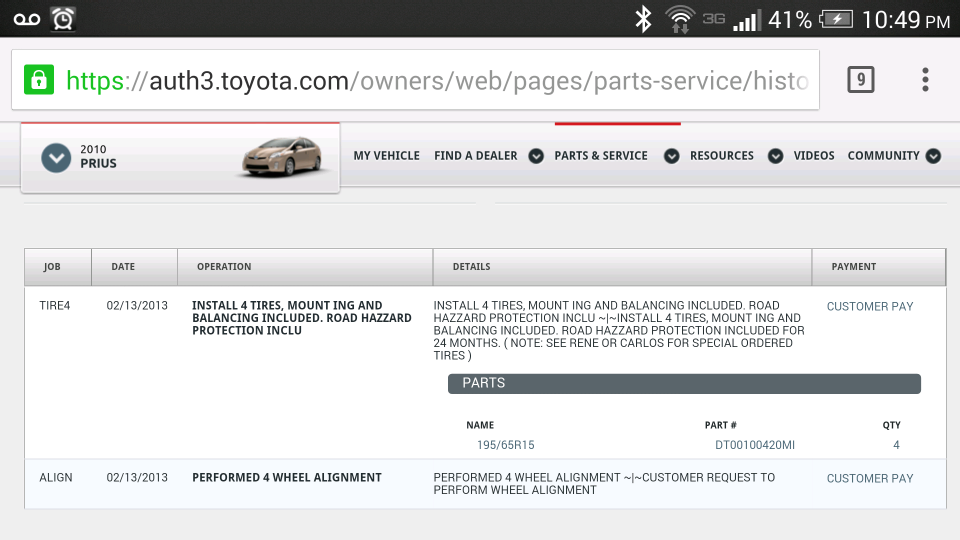Tap the gold Prius car thumbnail
The height and width of the screenshot is (540, 960).
pos(285,158)
